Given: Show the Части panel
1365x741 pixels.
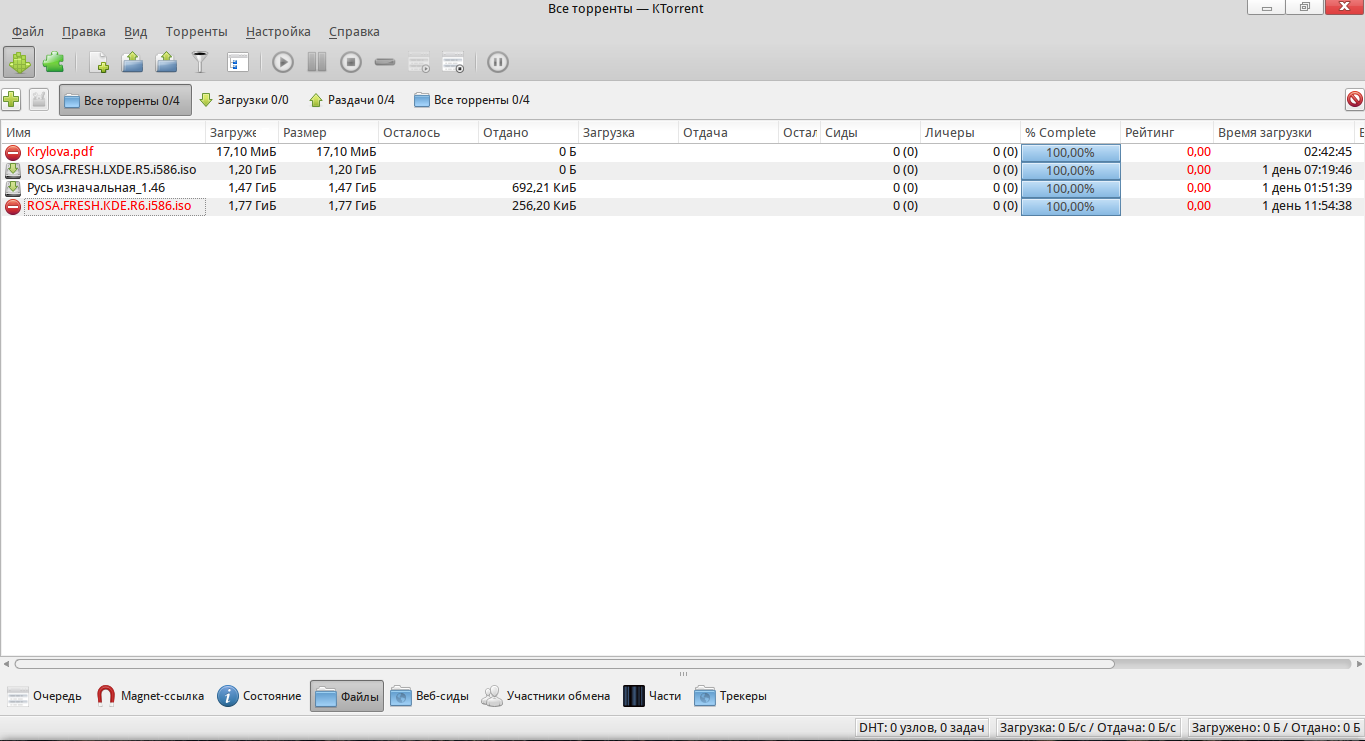Looking at the screenshot, I should pos(652,696).
